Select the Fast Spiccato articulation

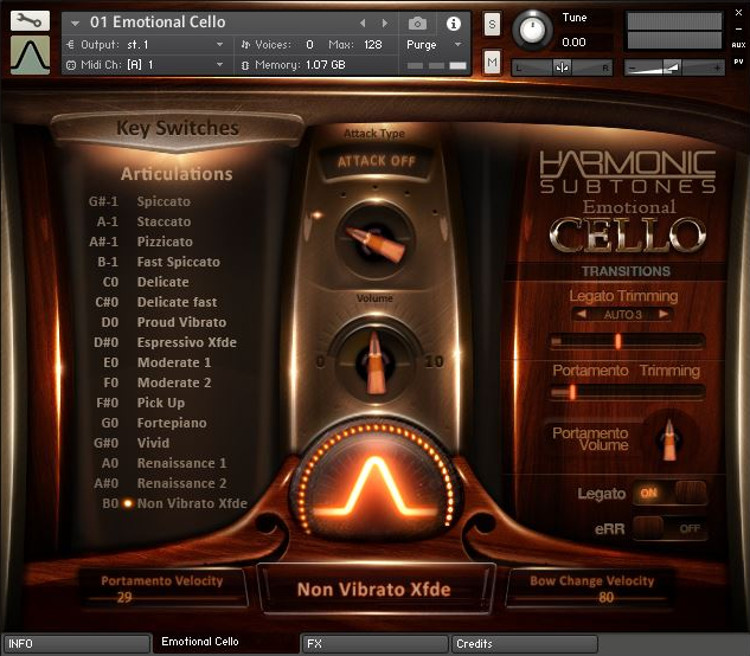pos(178,262)
